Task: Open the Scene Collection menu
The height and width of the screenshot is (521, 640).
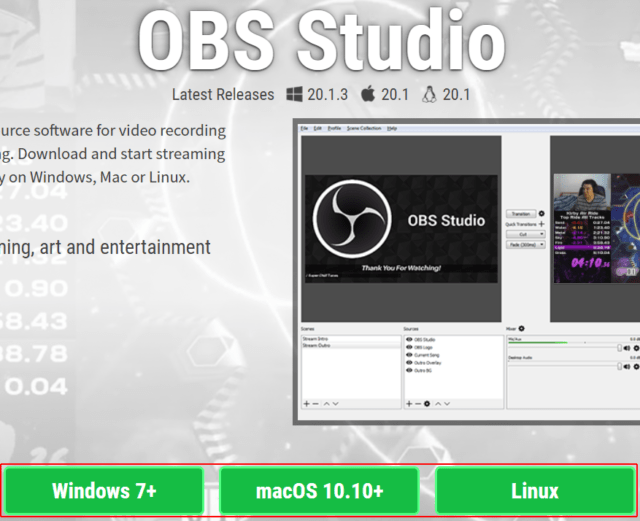Action: (x=364, y=128)
